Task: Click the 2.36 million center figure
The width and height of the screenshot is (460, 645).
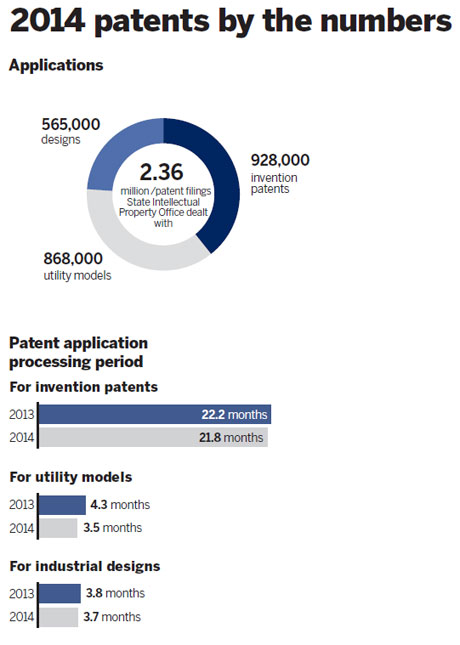Action: coord(161,172)
